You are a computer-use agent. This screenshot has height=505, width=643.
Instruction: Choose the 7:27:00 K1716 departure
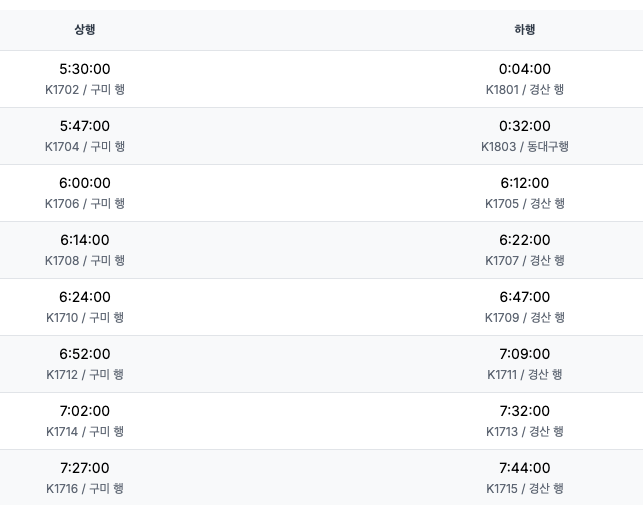click(x=85, y=478)
